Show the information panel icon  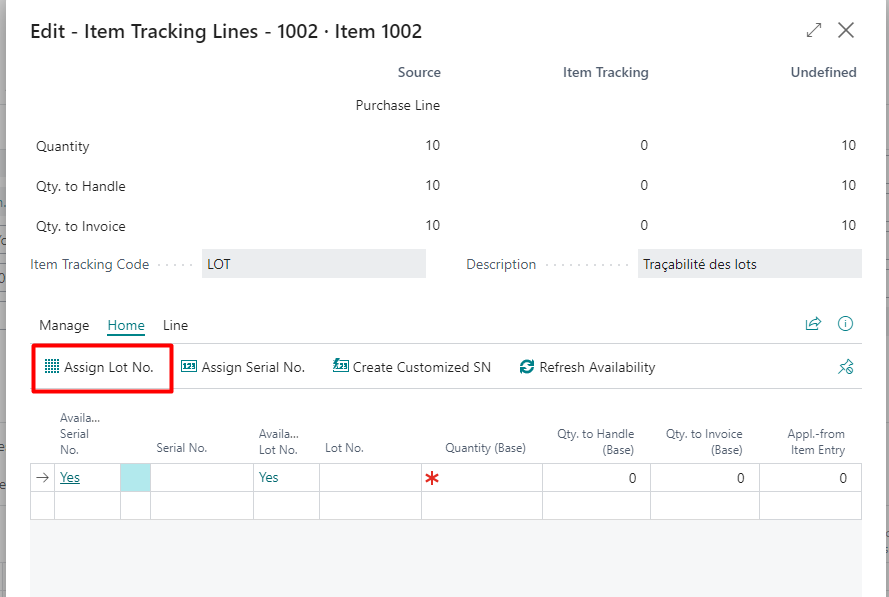tap(845, 324)
